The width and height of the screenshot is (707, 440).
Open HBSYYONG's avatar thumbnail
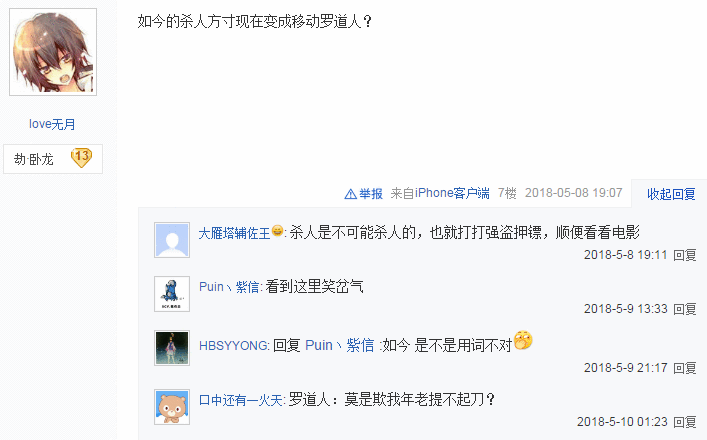point(172,348)
